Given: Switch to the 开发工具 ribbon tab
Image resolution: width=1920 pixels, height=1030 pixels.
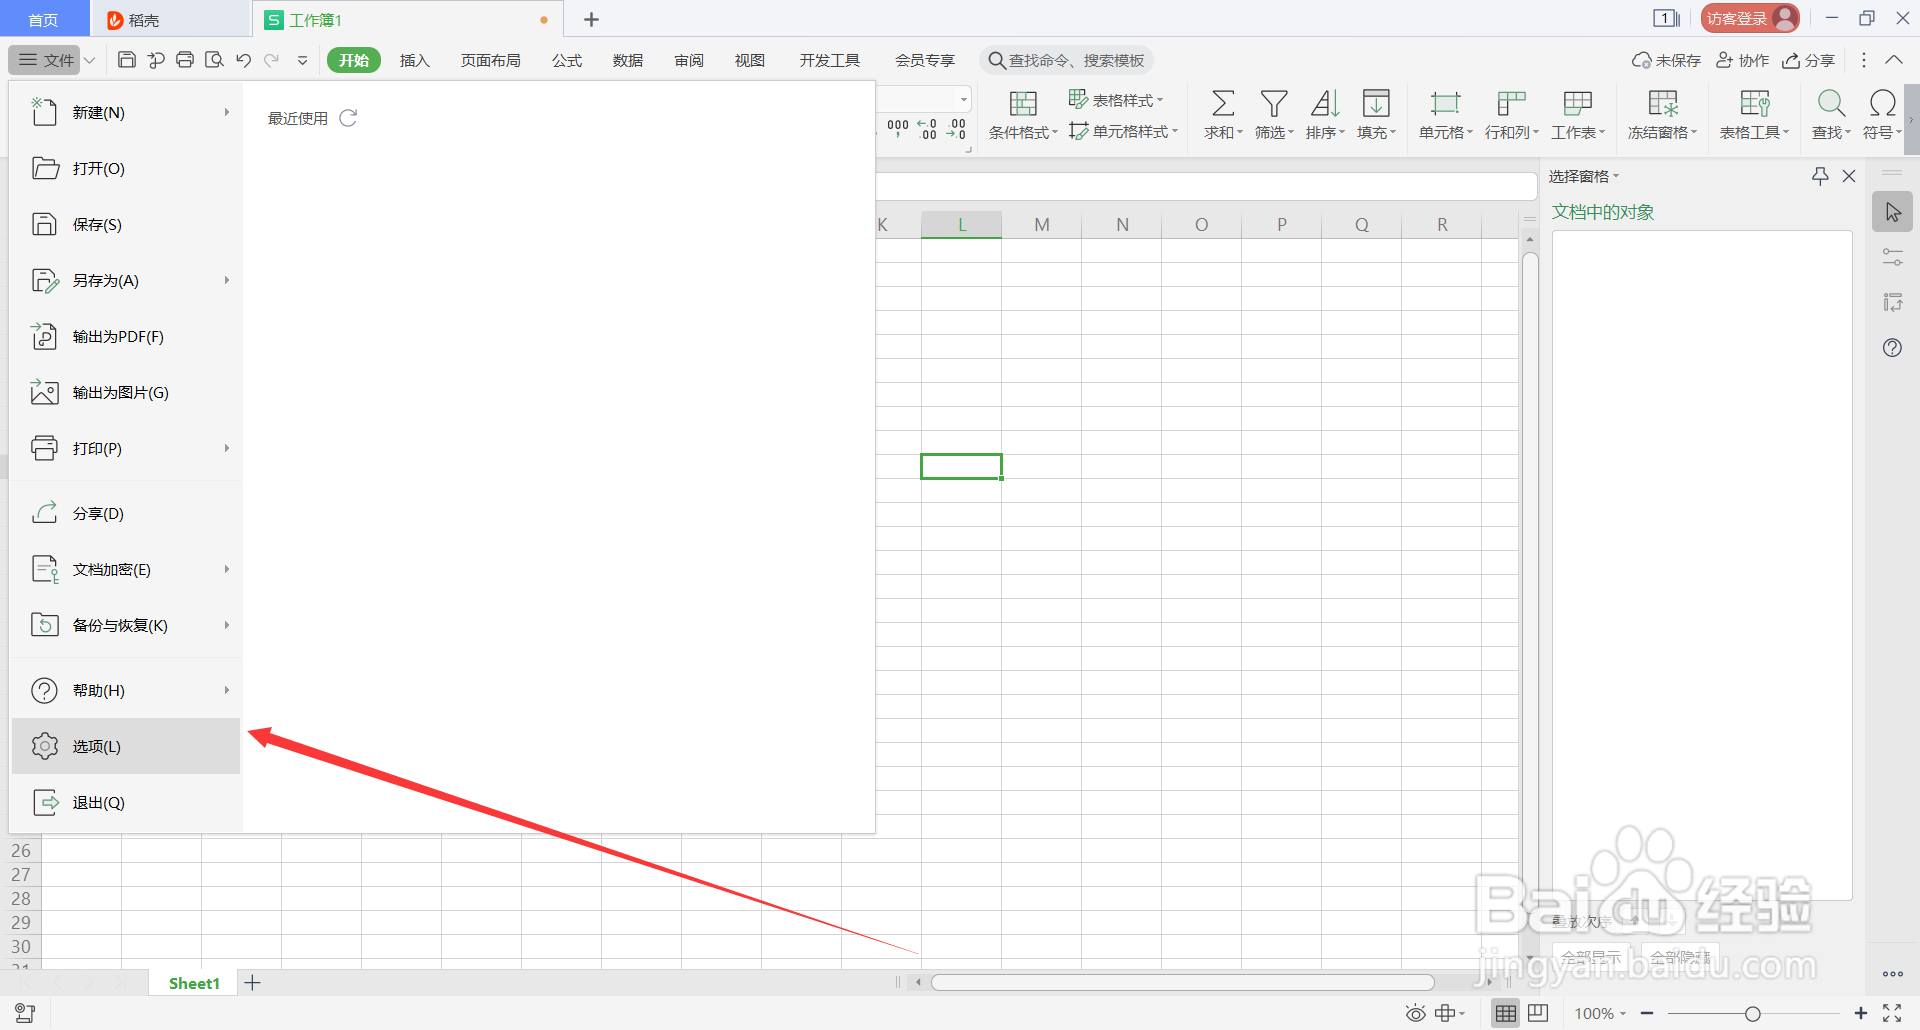Looking at the screenshot, I should point(829,60).
